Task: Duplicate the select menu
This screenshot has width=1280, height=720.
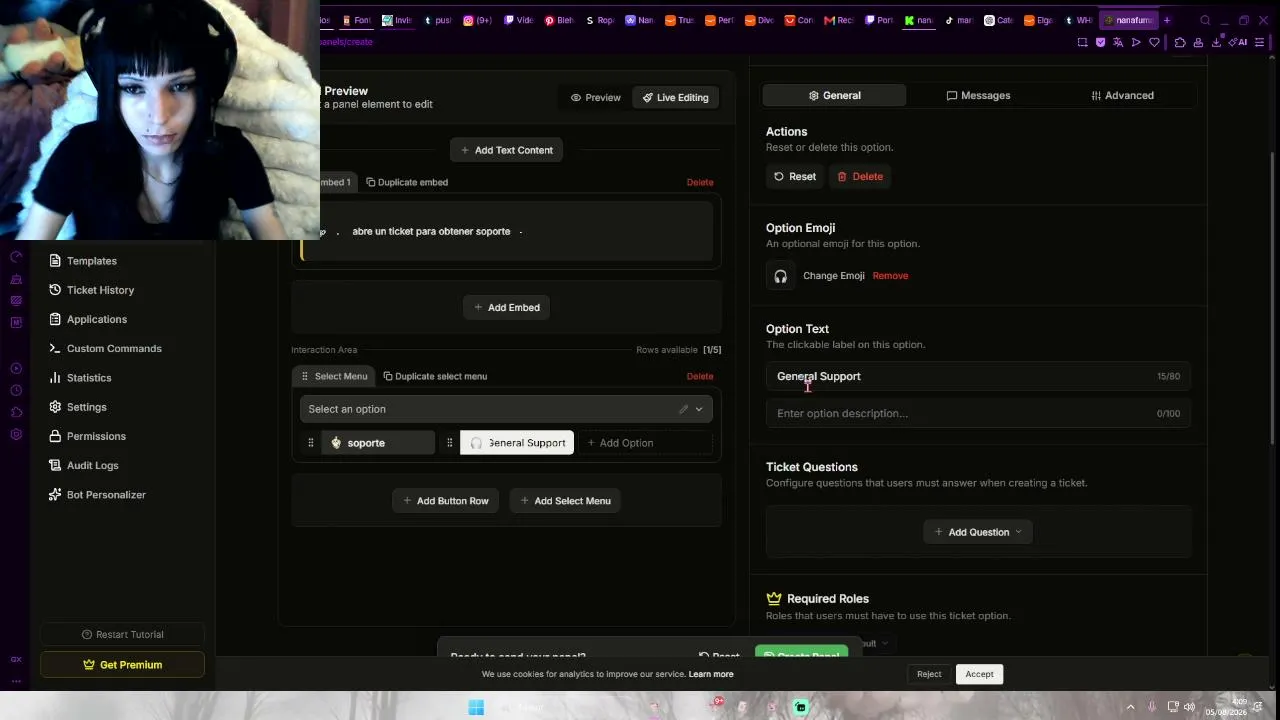Action: tap(435, 376)
